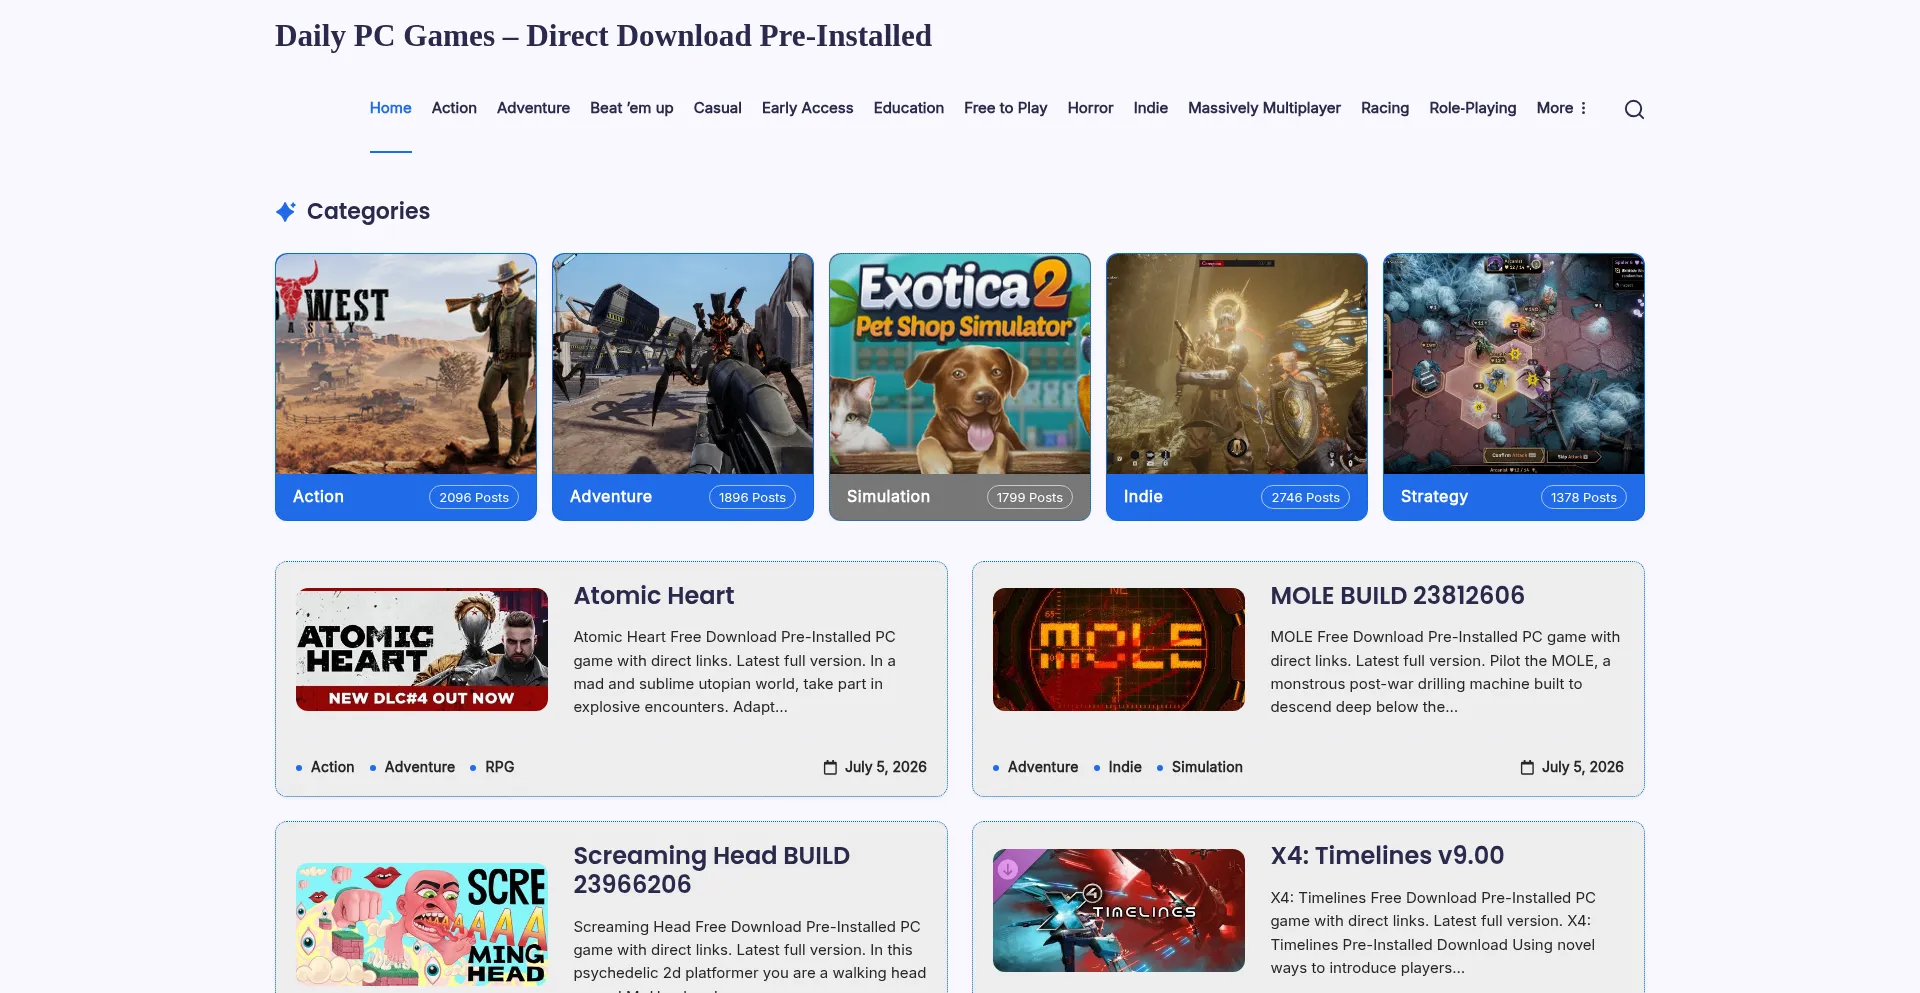This screenshot has width=1920, height=993.
Task: Click July 5, 2026 on Atomic Heart card
Action: tap(886, 767)
